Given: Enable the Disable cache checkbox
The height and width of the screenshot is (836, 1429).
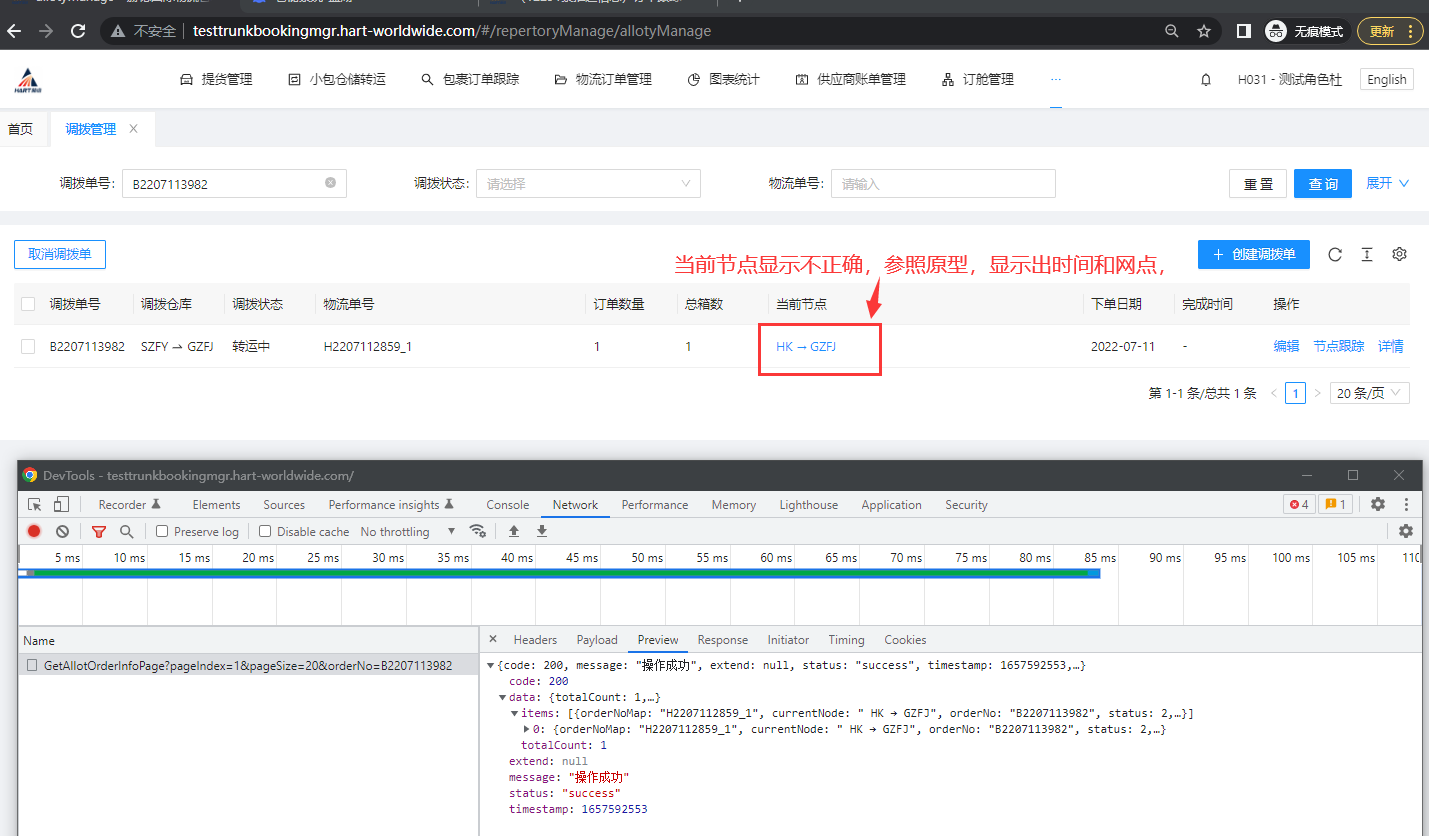Looking at the screenshot, I should (265, 532).
